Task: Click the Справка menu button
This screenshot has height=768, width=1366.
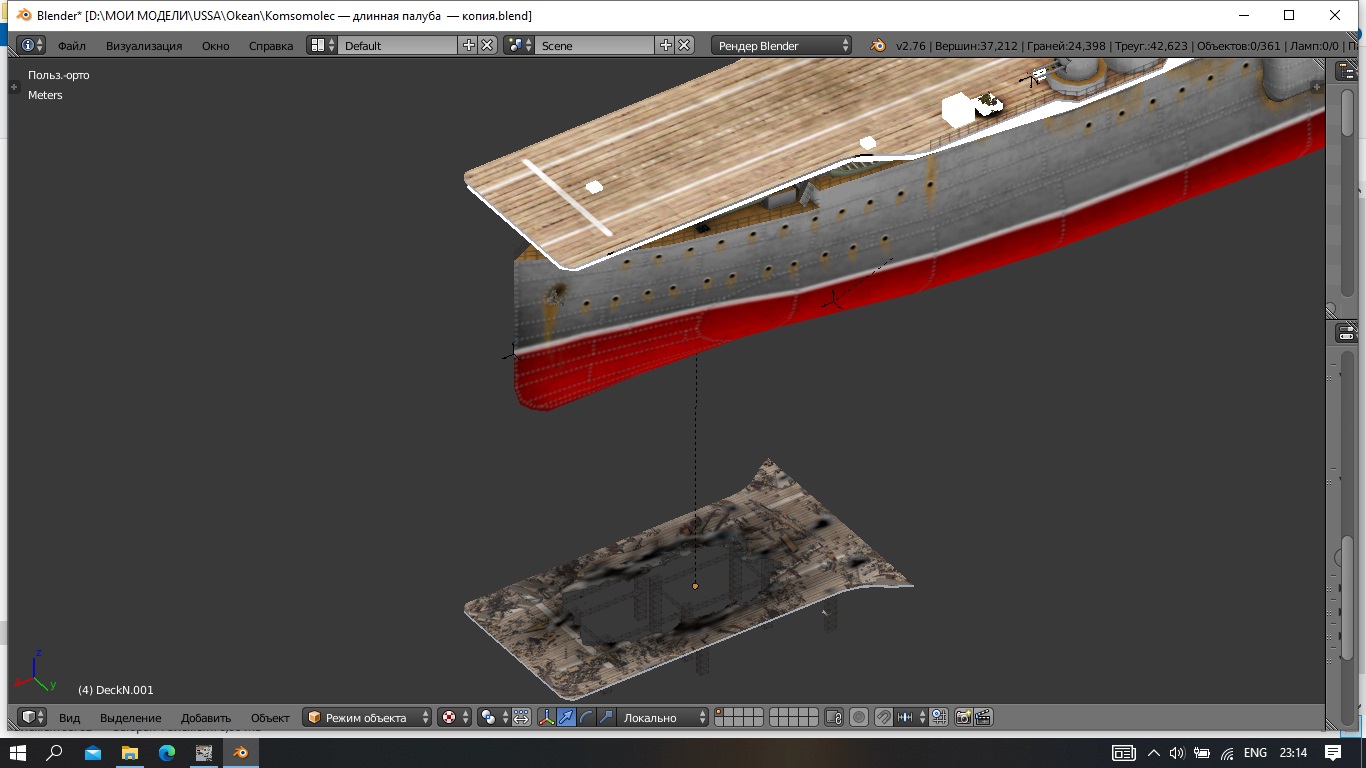Action: click(x=271, y=45)
